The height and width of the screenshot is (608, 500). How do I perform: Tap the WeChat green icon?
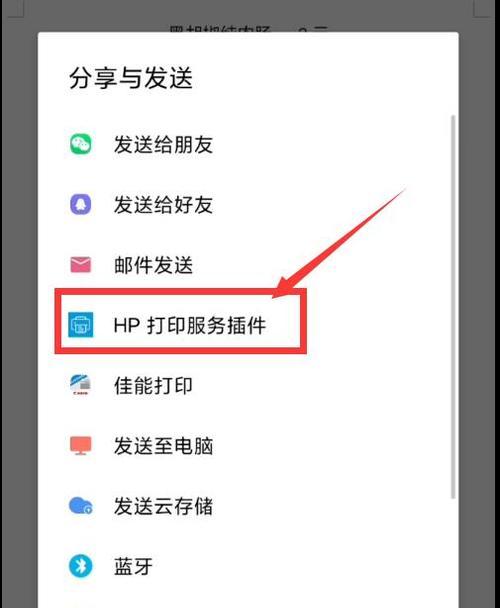coord(80,144)
